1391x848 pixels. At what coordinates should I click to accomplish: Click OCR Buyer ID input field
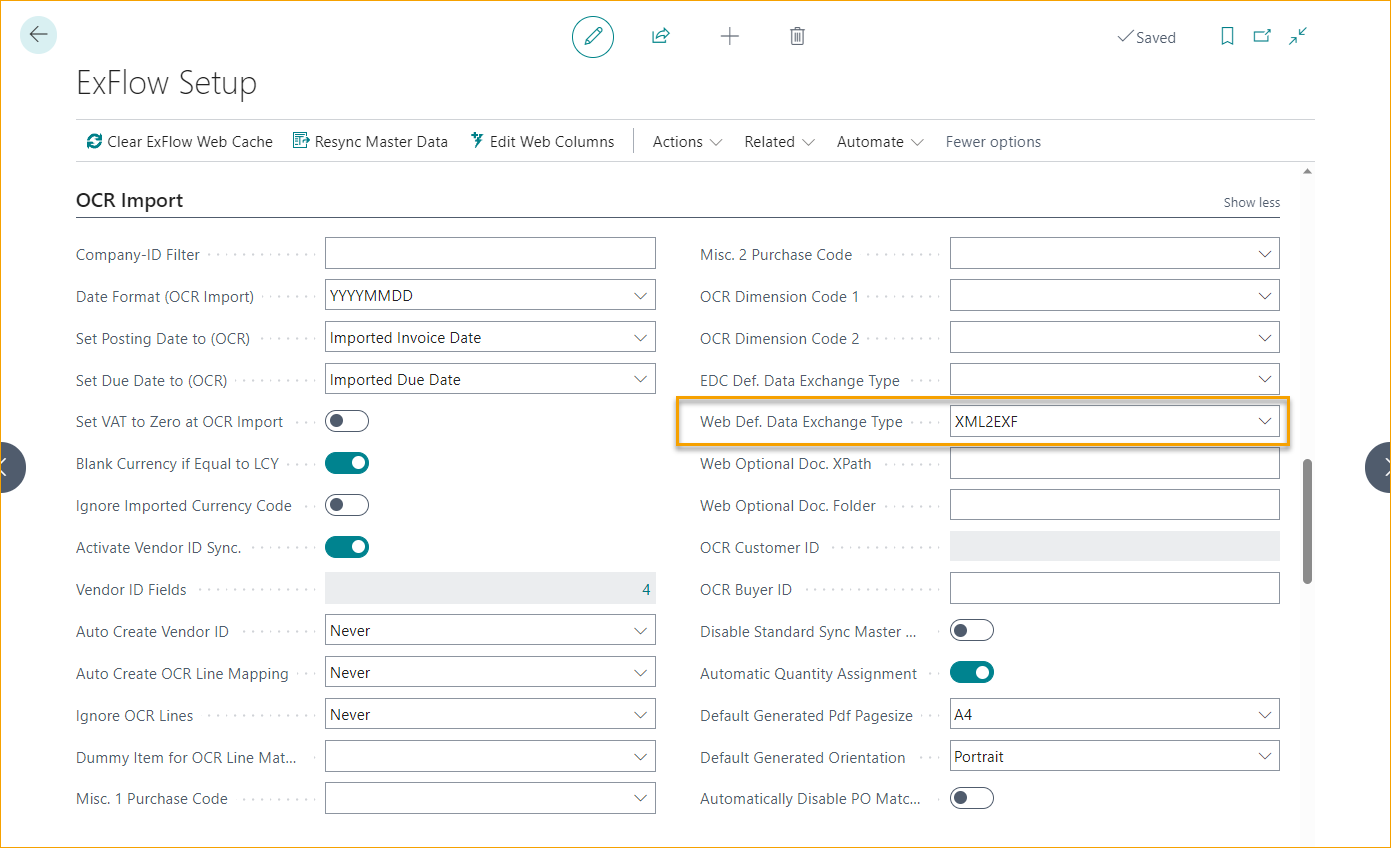[x=1115, y=589]
